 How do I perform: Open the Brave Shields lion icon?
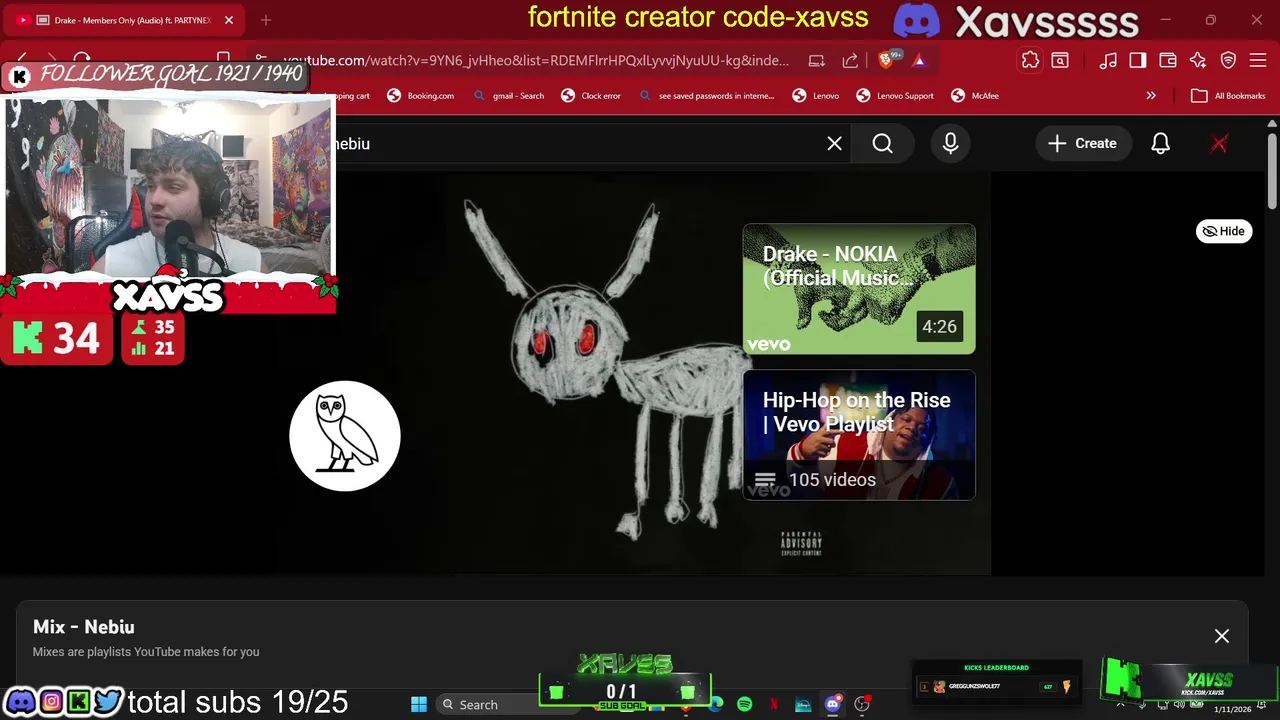(886, 60)
